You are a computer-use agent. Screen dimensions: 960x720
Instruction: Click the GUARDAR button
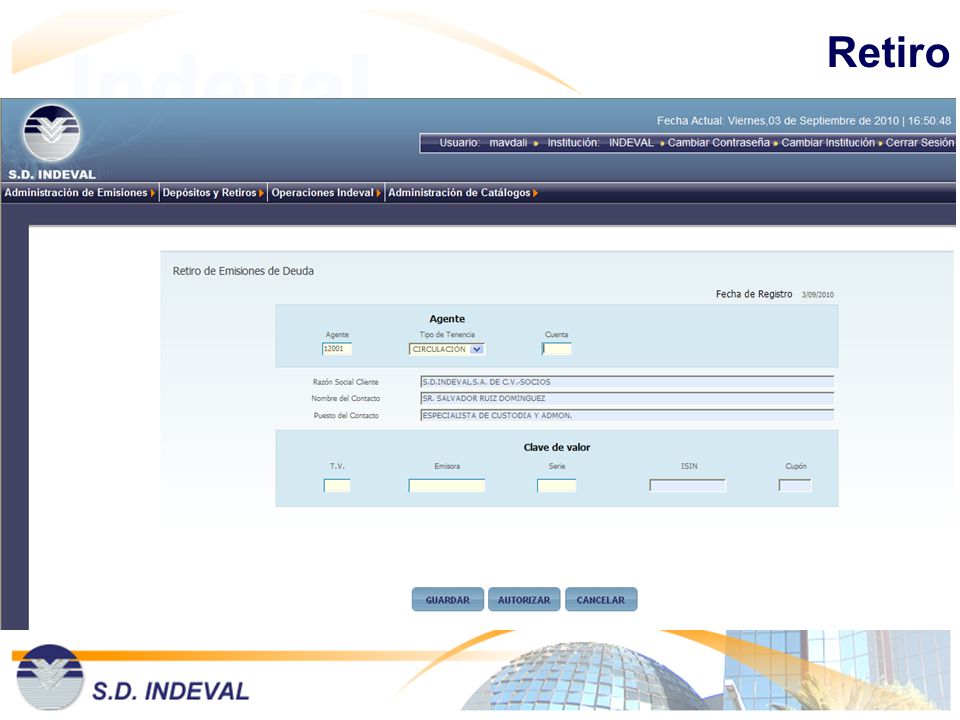(448, 600)
